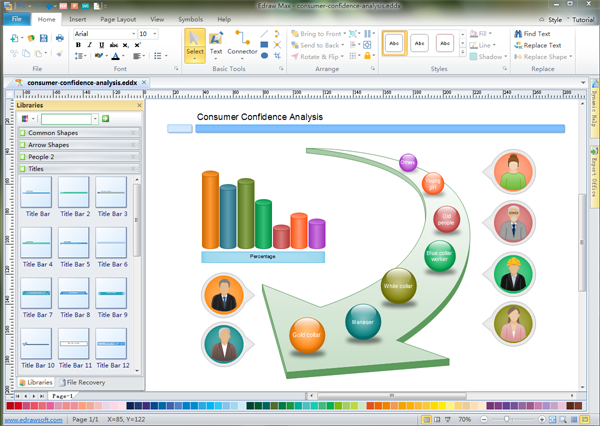Click the Strikethrough icon
Viewport: 600px width, 426px height.
[114, 45]
